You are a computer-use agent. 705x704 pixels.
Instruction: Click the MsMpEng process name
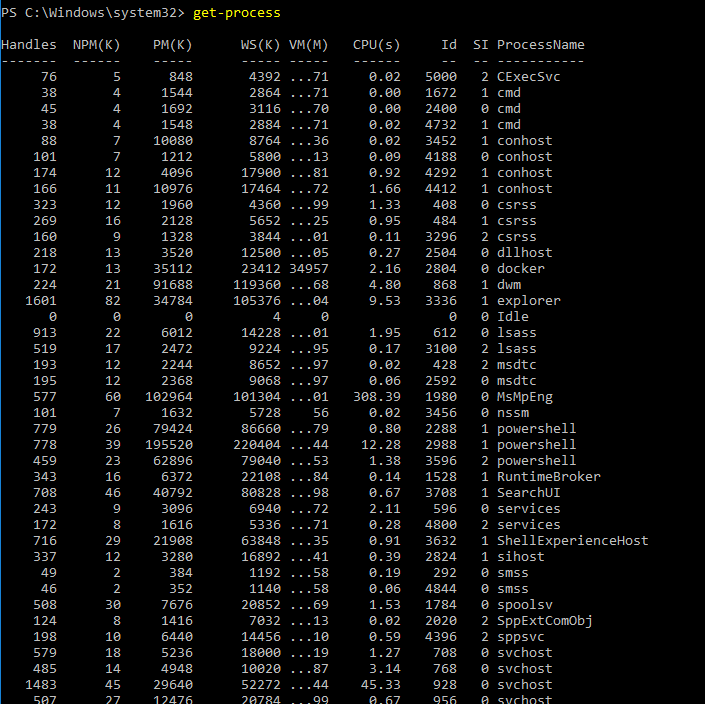coord(525,397)
